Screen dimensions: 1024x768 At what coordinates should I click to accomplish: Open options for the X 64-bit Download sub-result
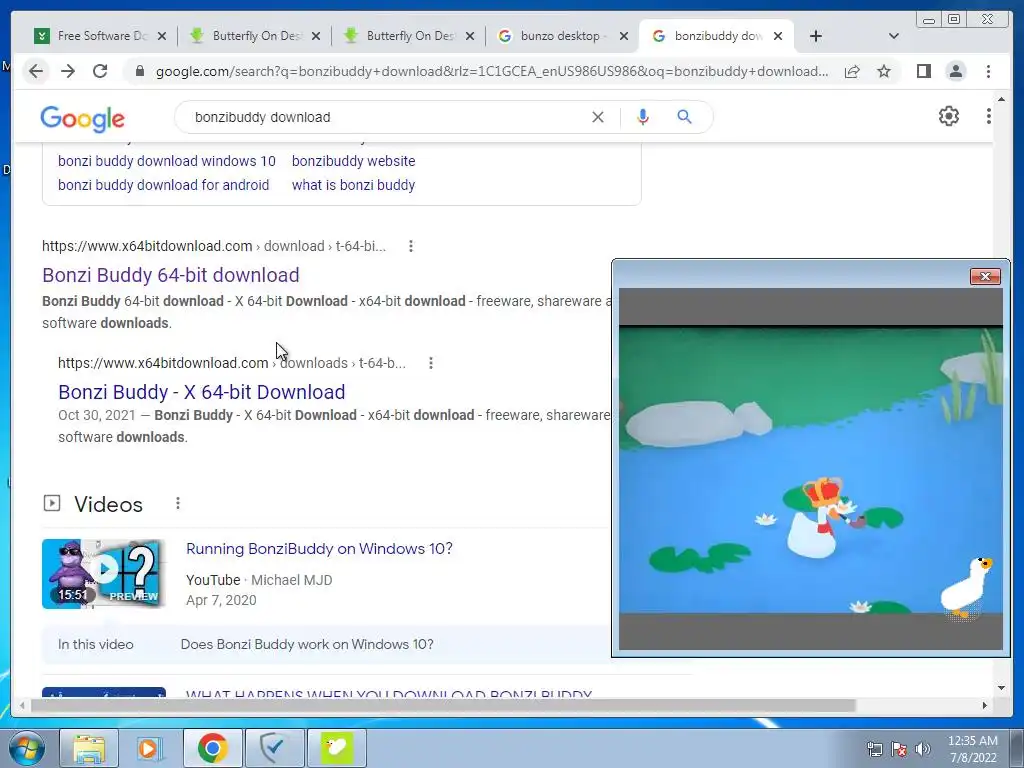pyautogui.click(x=431, y=363)
